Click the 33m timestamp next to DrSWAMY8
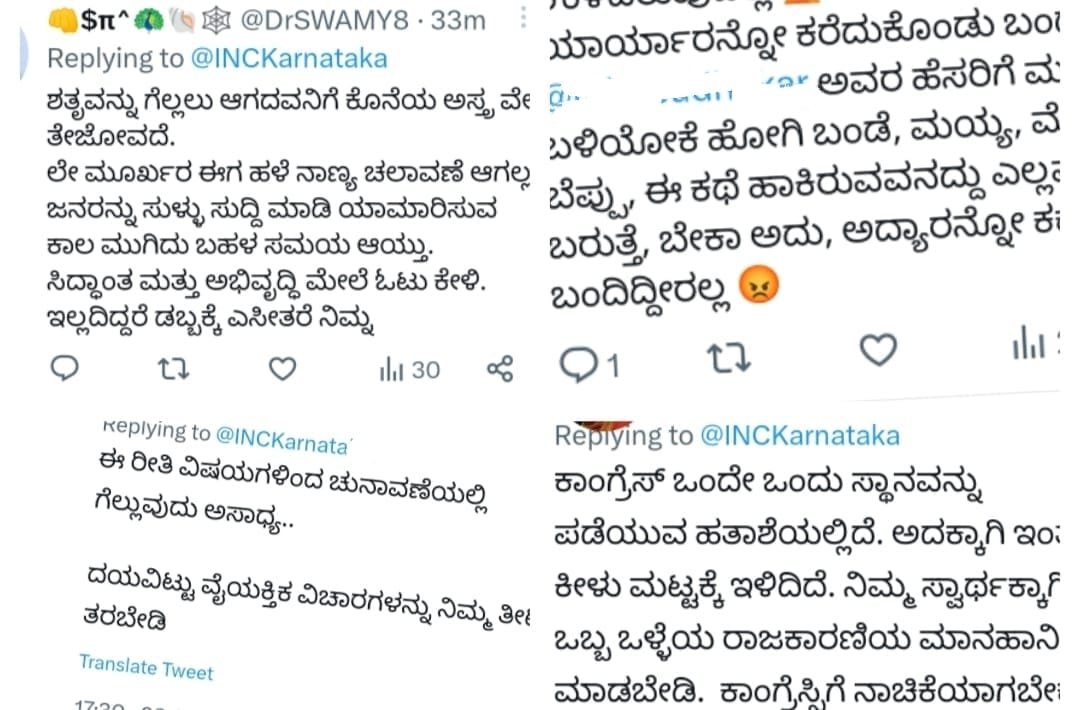This screenshot has width=1080, height=710. pos(458,21)
